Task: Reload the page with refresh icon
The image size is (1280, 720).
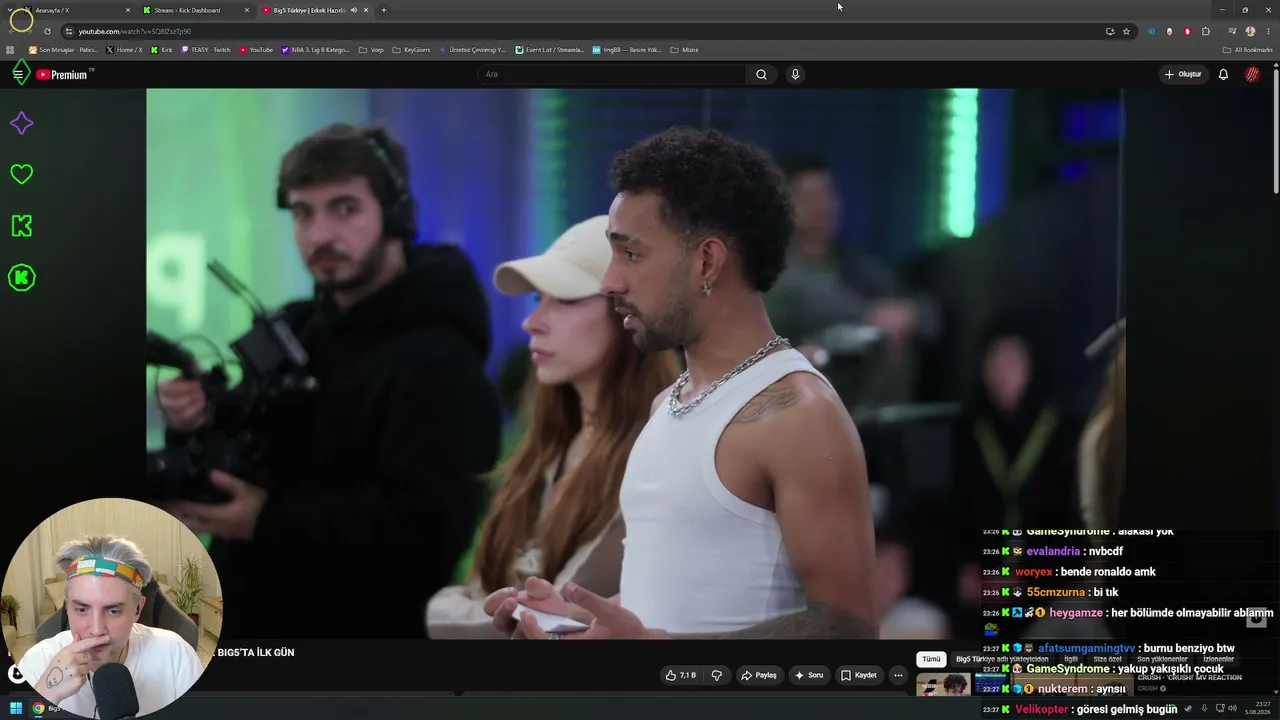Action: [47, 31]
